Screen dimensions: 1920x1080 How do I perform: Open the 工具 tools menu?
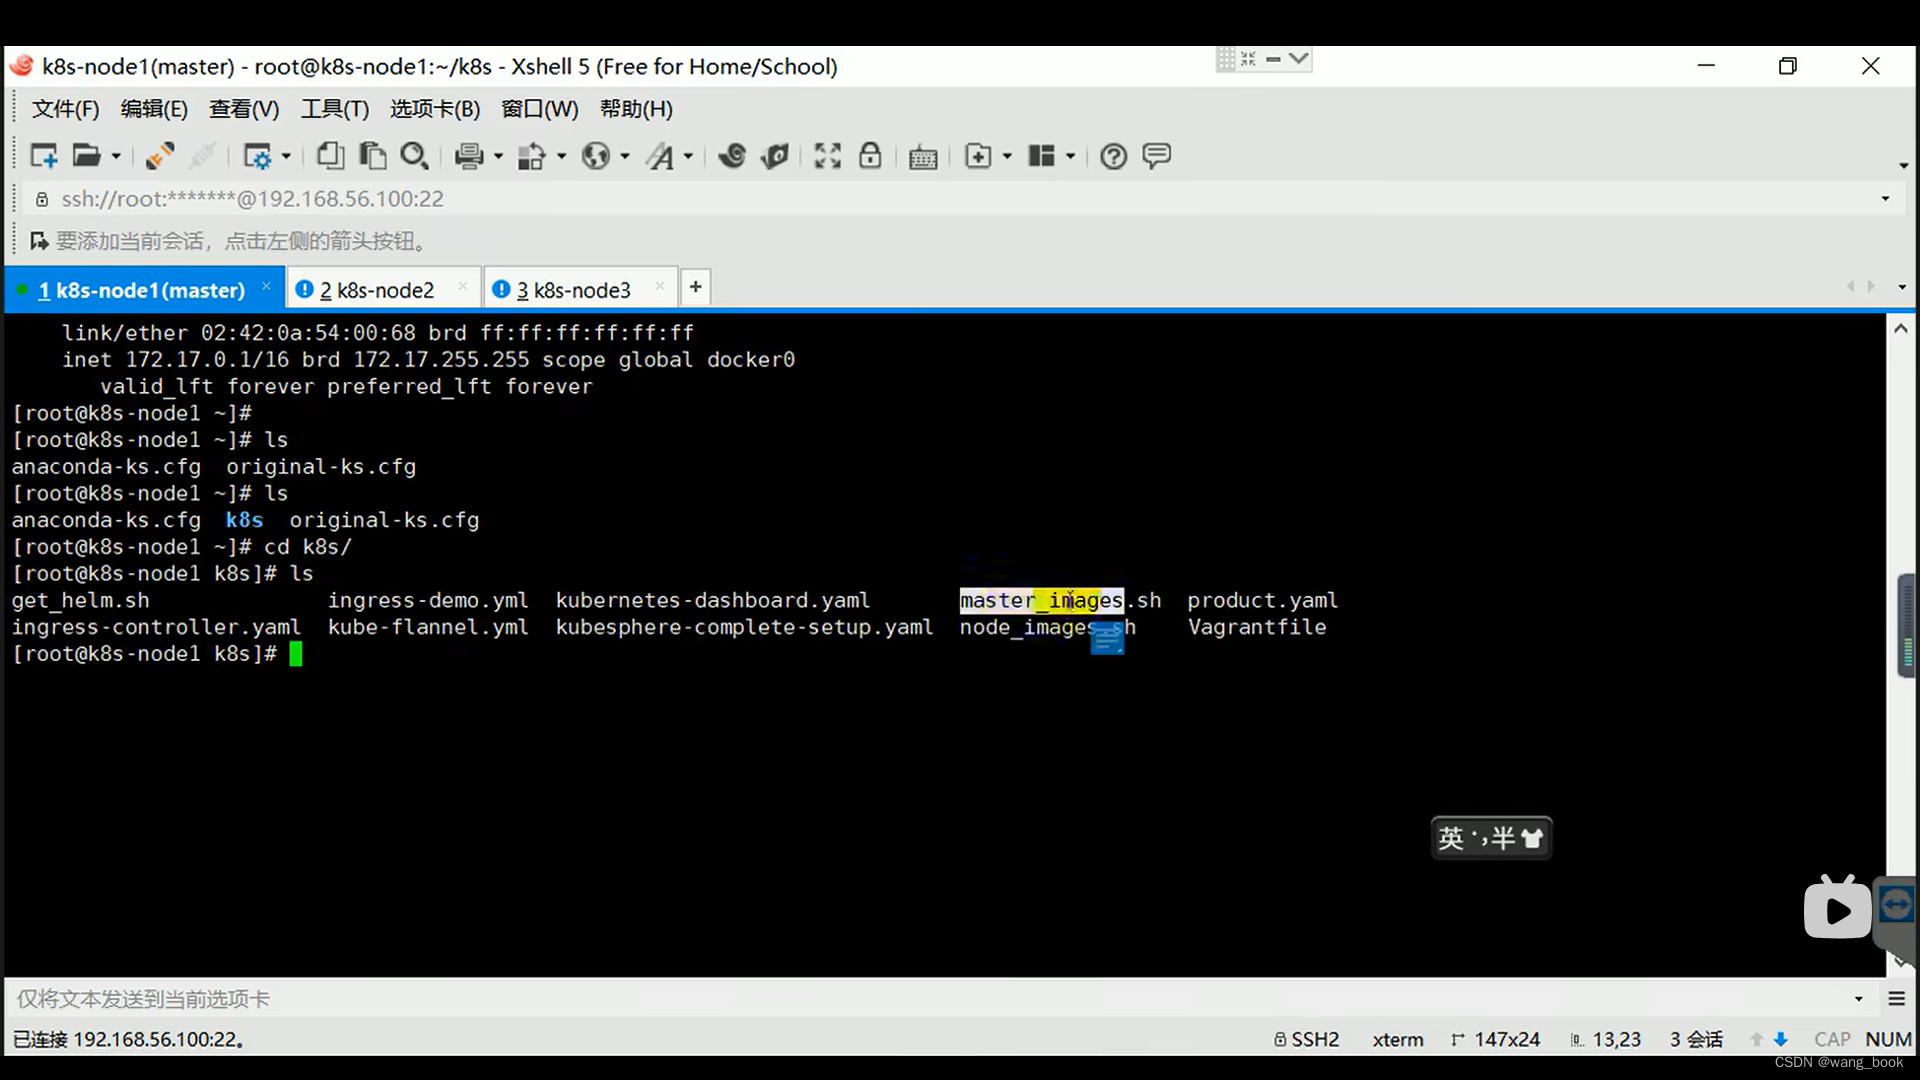pyautogui.click(x=335, y=108)
